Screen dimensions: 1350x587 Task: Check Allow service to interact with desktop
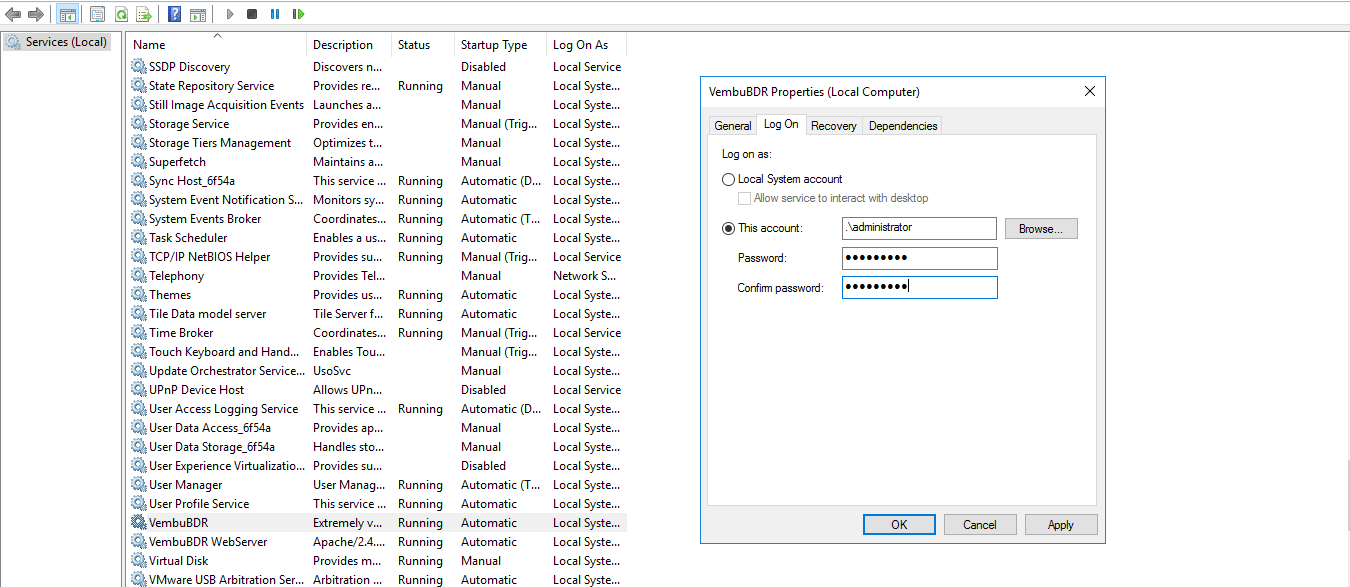pos(744,199)
